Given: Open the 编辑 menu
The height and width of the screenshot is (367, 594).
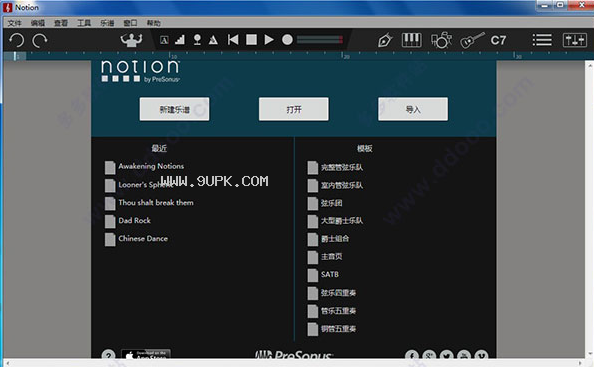Looking at the screenshot, I should 38,23.
